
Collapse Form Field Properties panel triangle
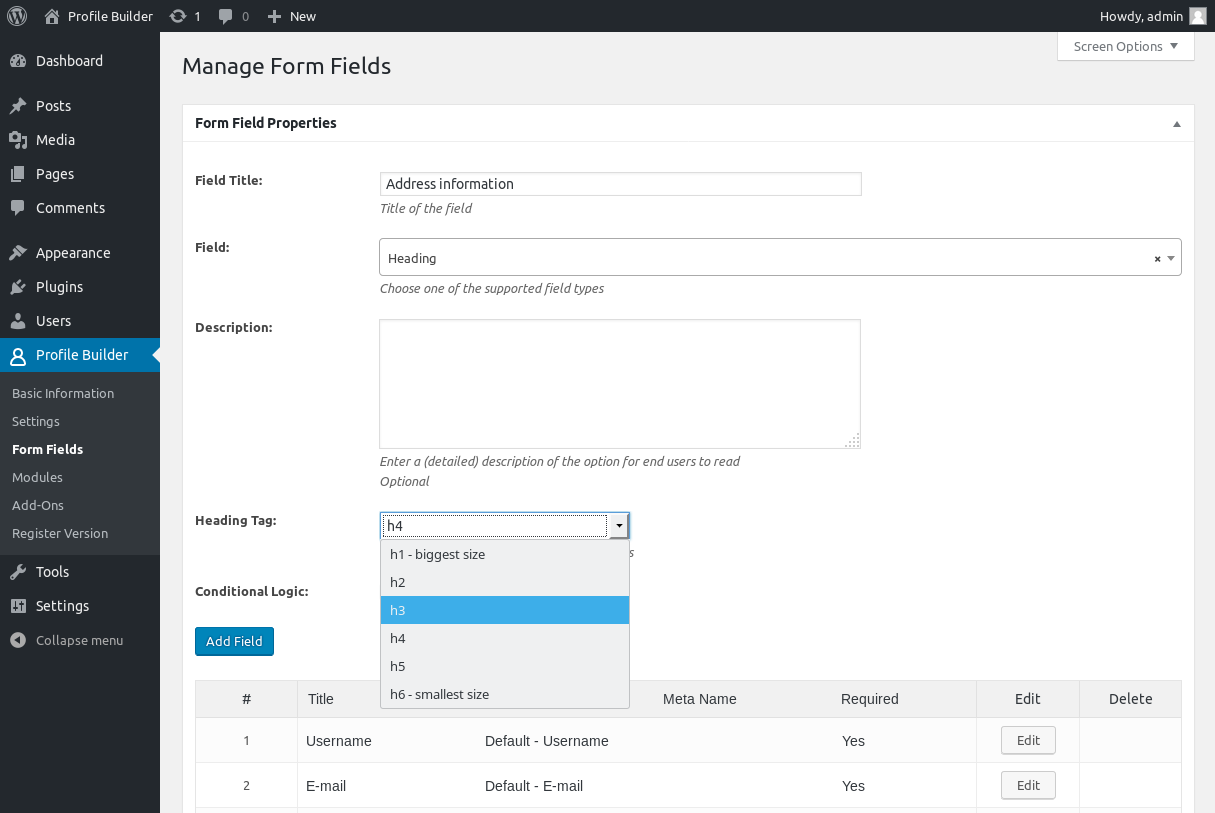coord(1177,124)
